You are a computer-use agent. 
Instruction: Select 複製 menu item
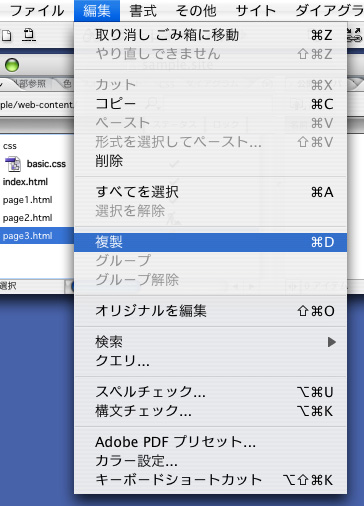[x=210, y=242]
